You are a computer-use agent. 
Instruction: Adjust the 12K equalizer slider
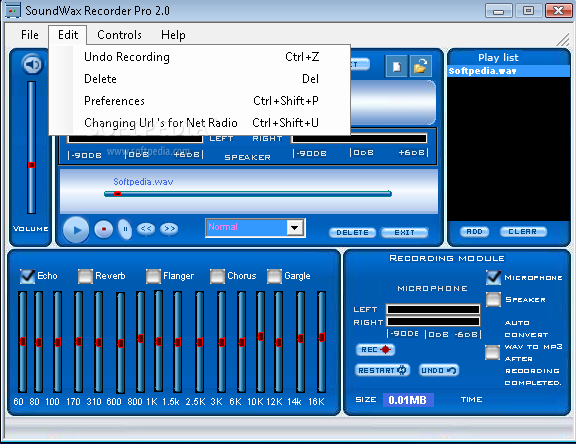coord(278,342)
